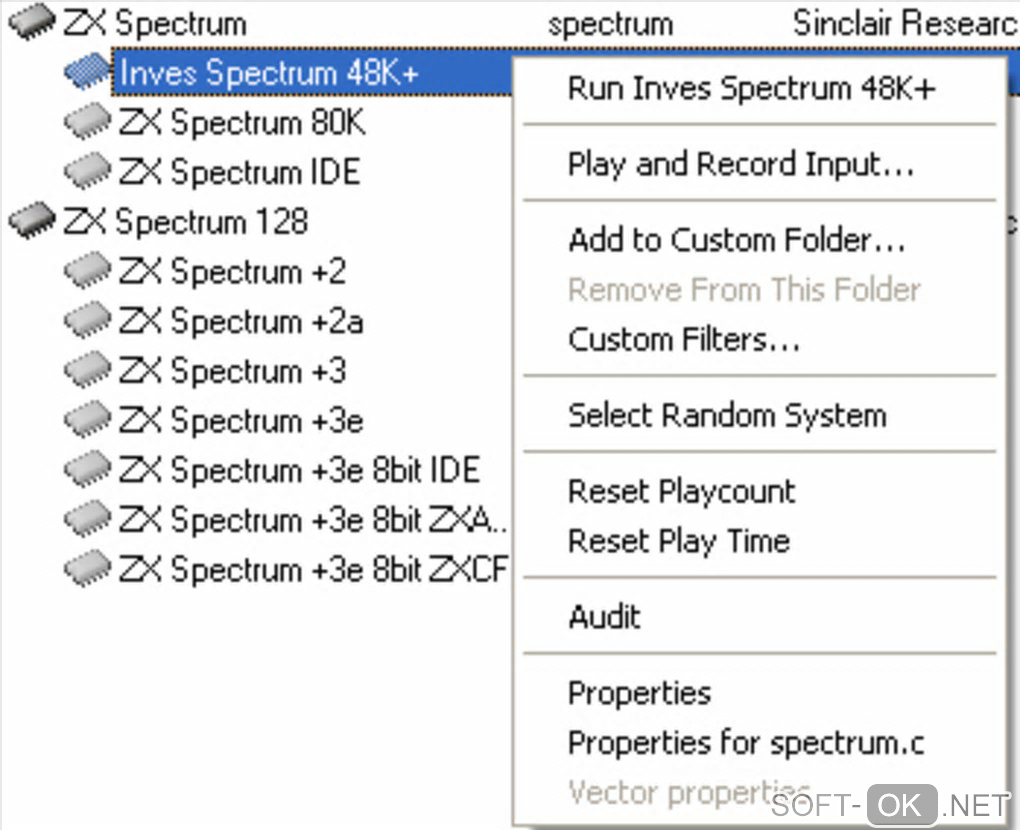Open Properties for spectrum.c
The height and width of the screenshot is (830, 1020).
coord(746,743)
